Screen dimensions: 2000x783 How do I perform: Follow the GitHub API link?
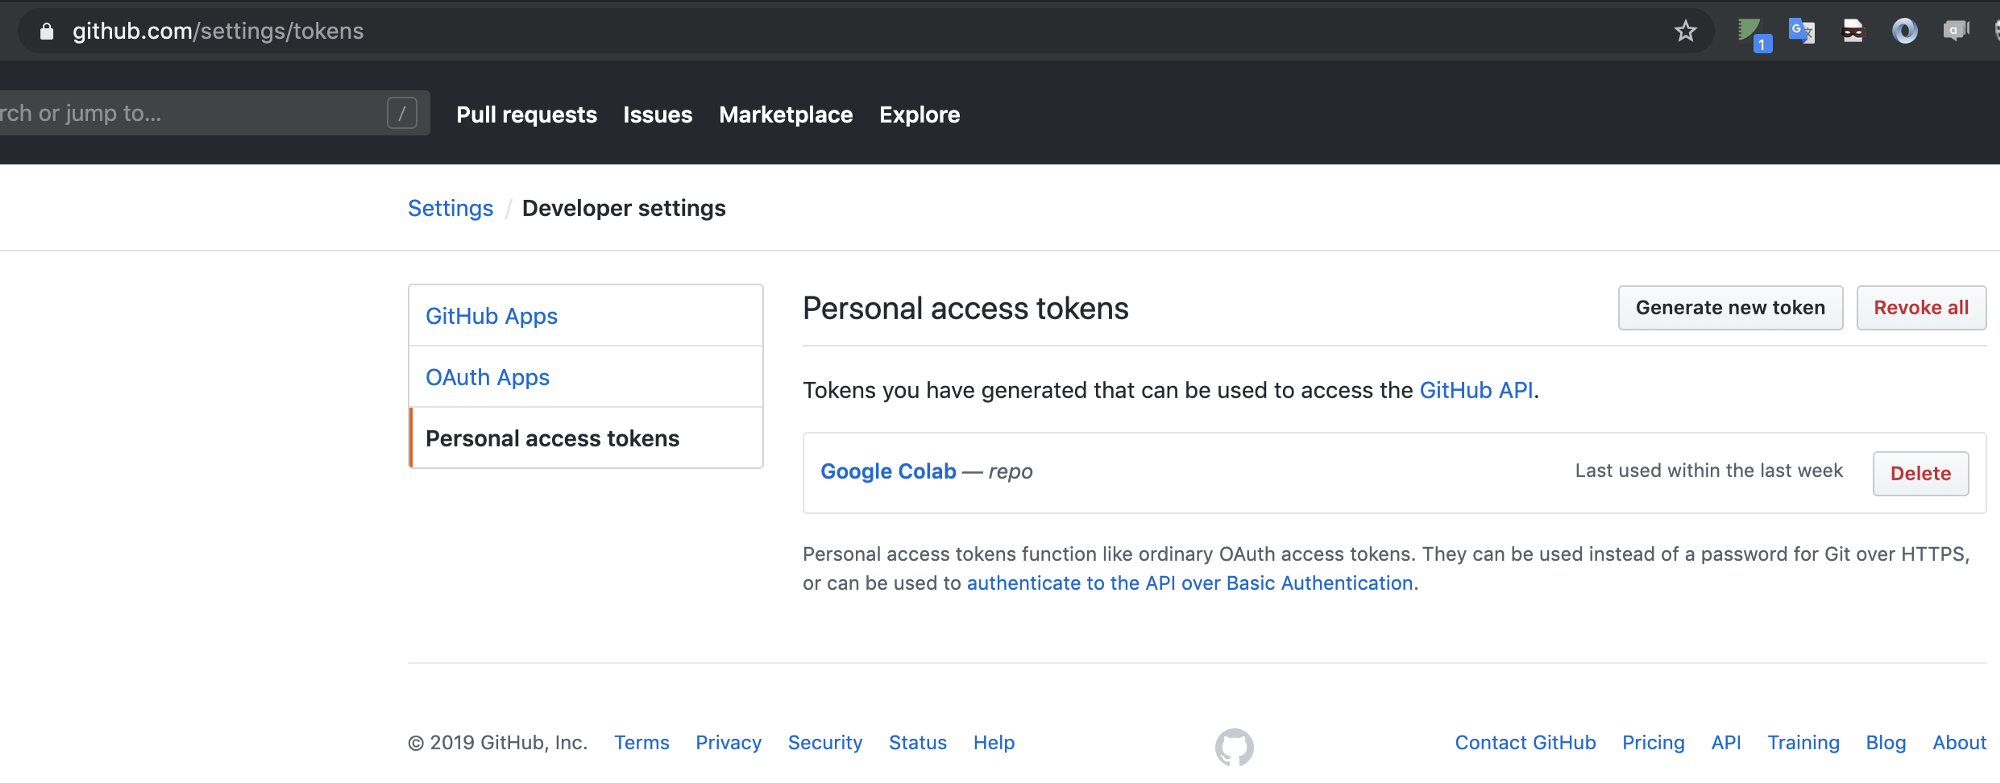click(x=1475, y=390)
